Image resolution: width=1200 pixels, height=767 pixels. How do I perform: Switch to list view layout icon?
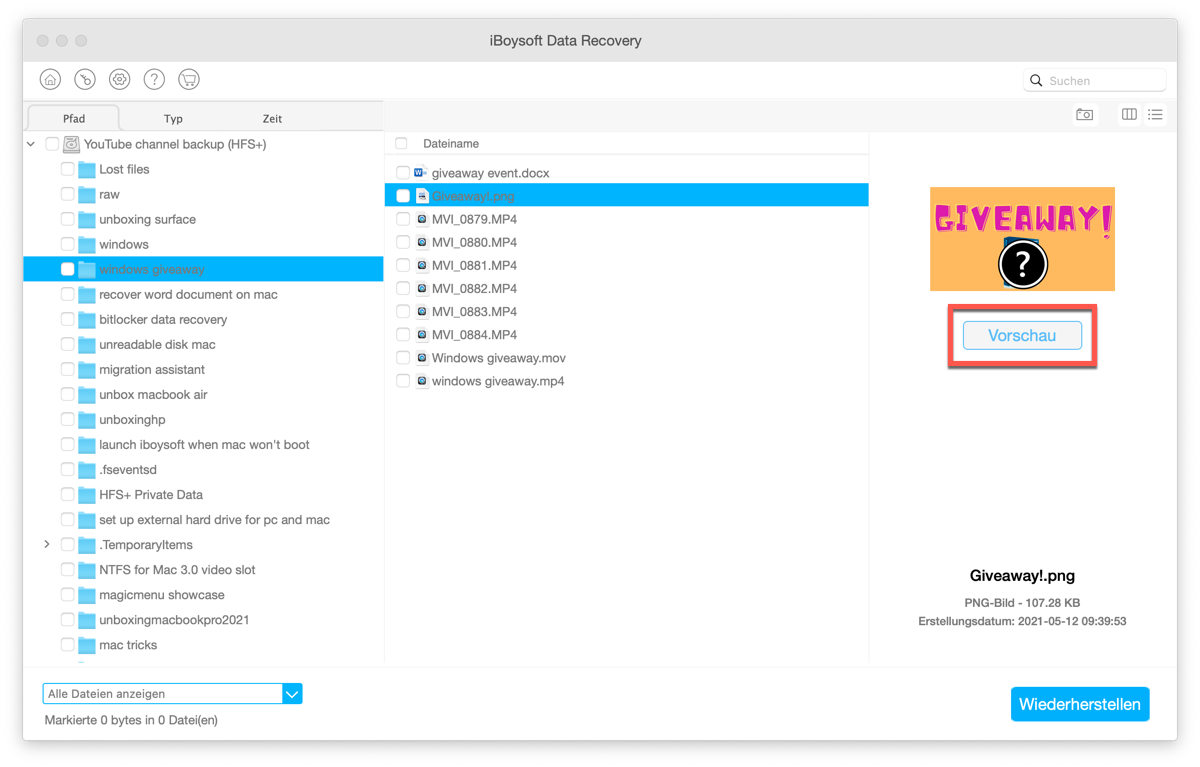pyautogui.click(x=1155, y=115)
